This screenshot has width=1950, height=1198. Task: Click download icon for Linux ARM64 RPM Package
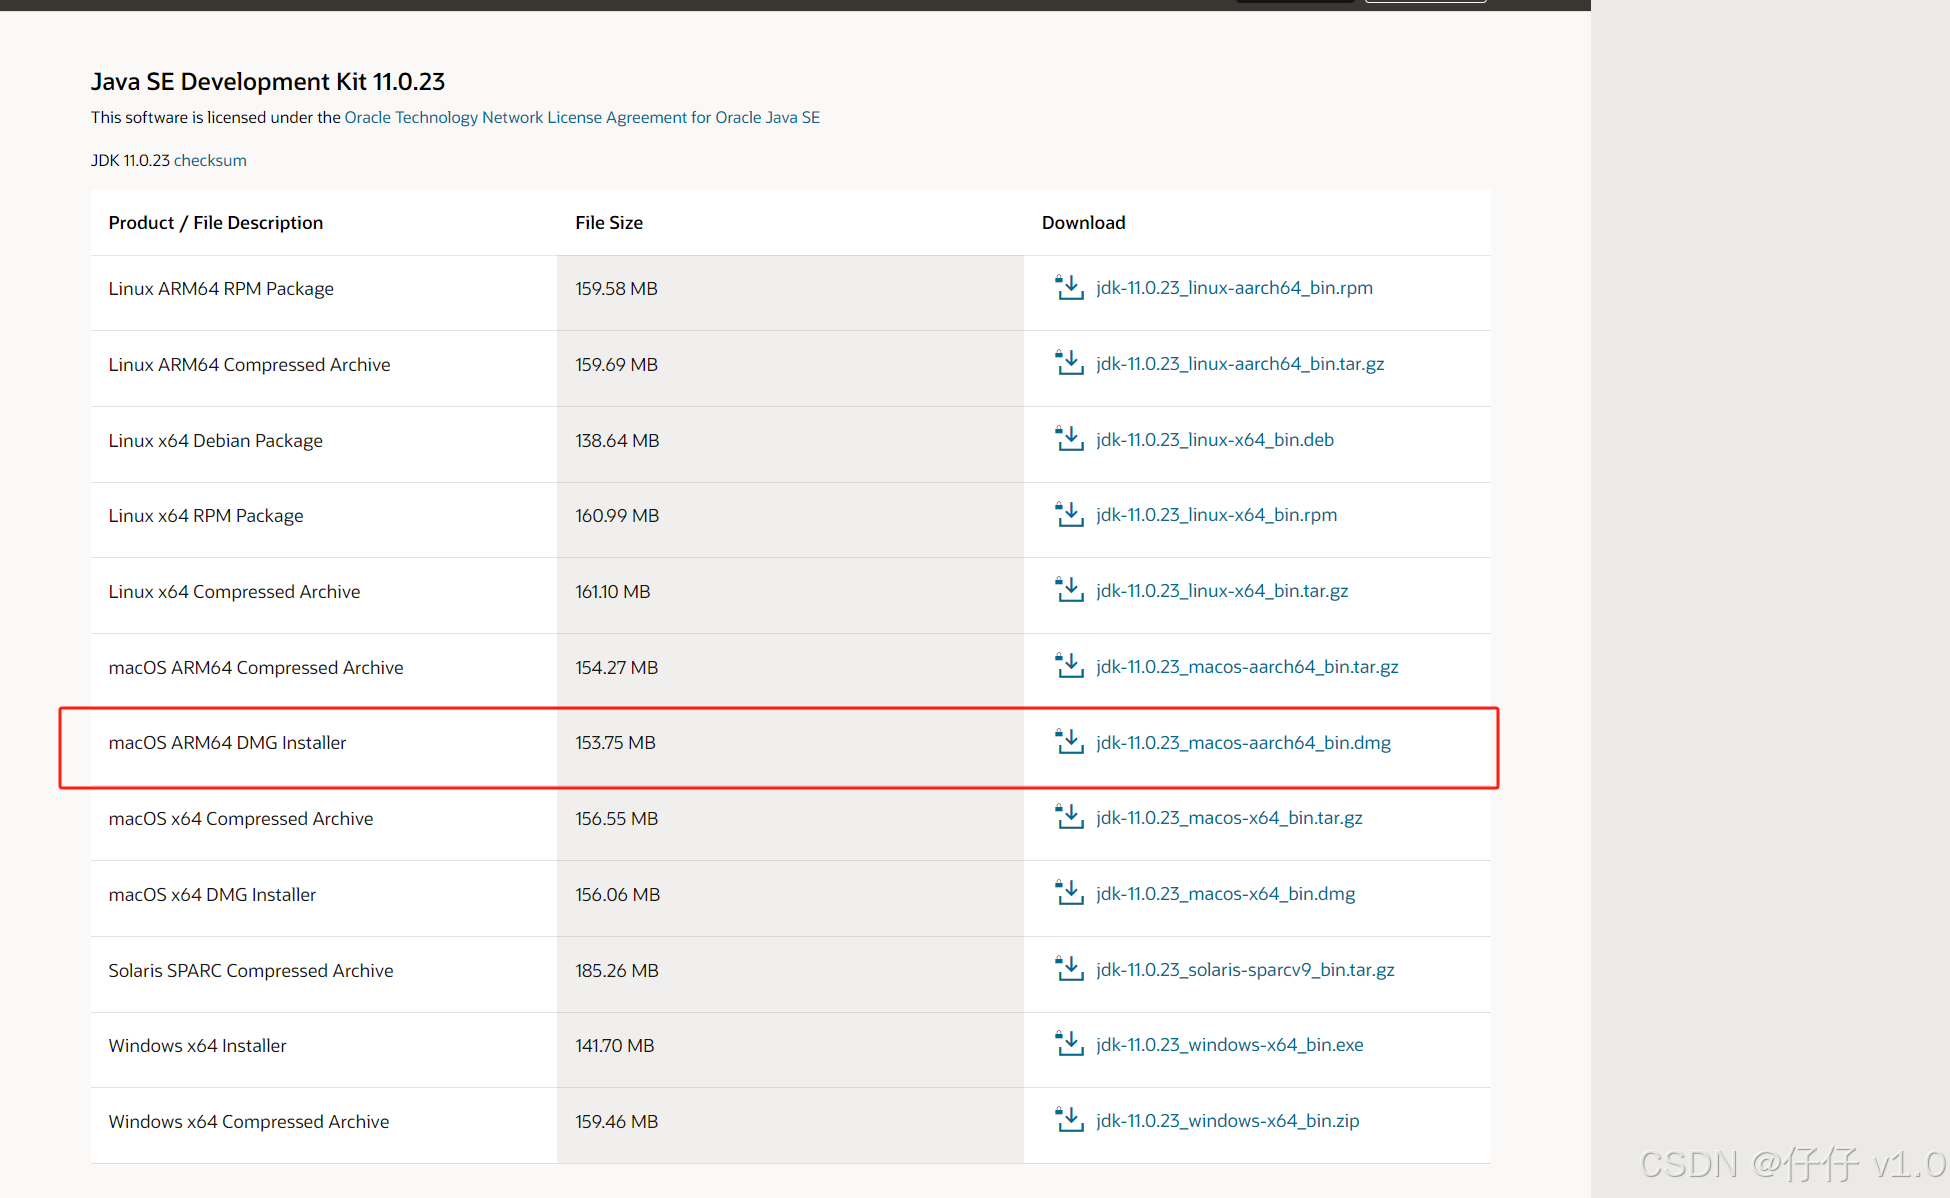tap(1069, 288)
